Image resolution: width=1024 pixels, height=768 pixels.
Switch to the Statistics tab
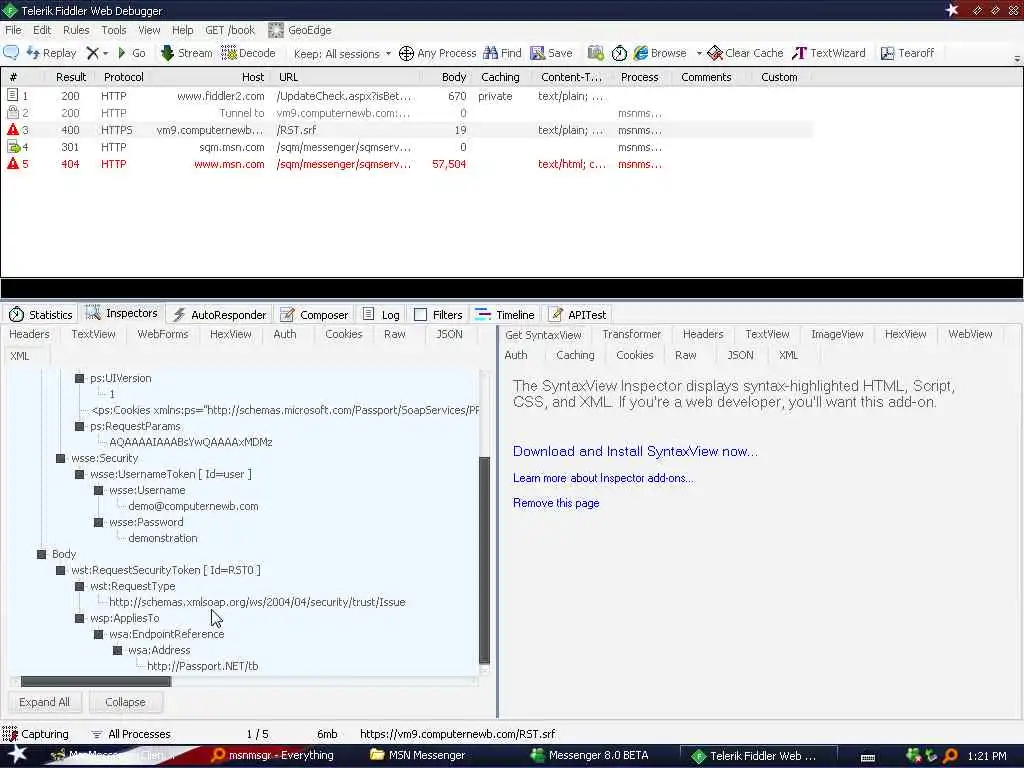tap(40, 314)
